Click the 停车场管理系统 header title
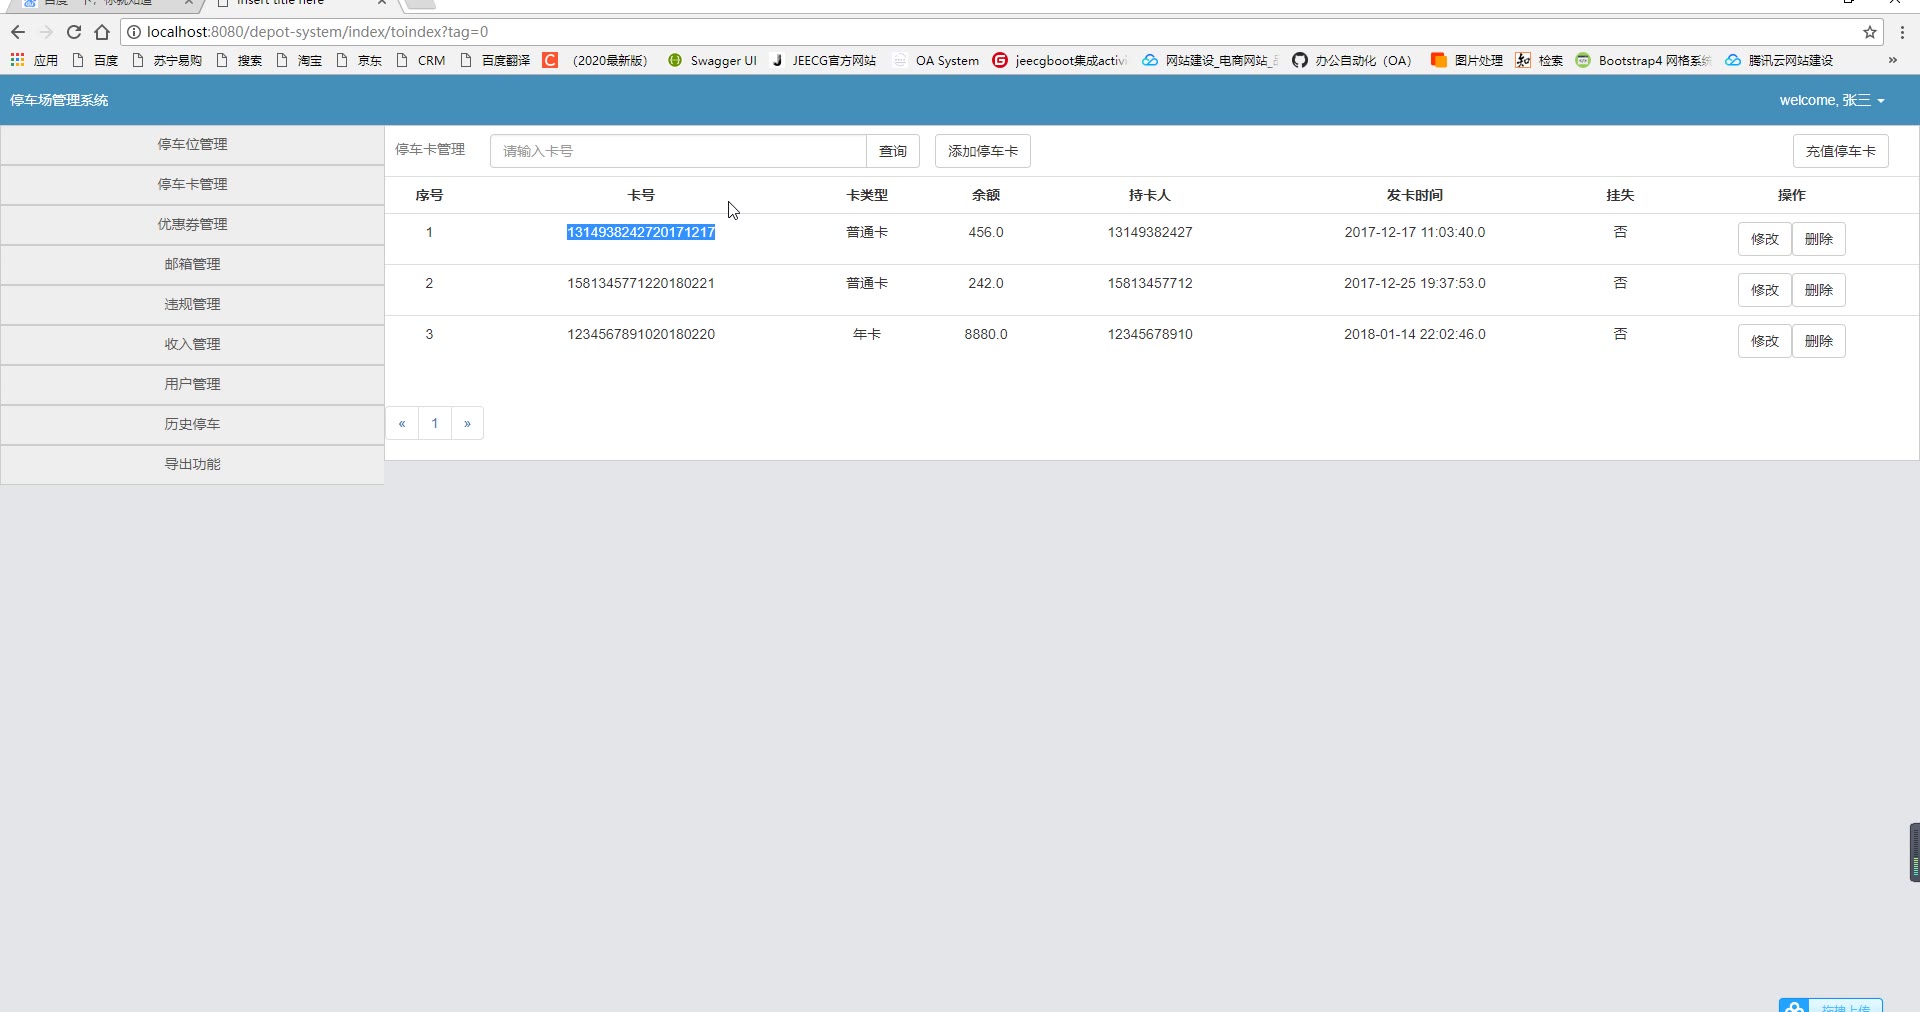This screenshot has height=1012, width=1920. click(x=59, y=100)
